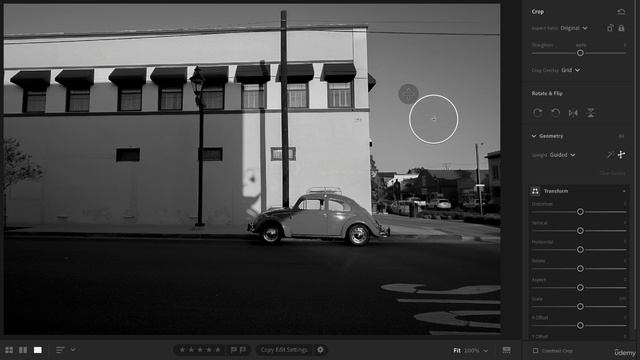Image resolution: width=640 pixels, height=360 pixels.
Task: Open the Crop Overlay Grid dropdown
Action: point(570,70)
